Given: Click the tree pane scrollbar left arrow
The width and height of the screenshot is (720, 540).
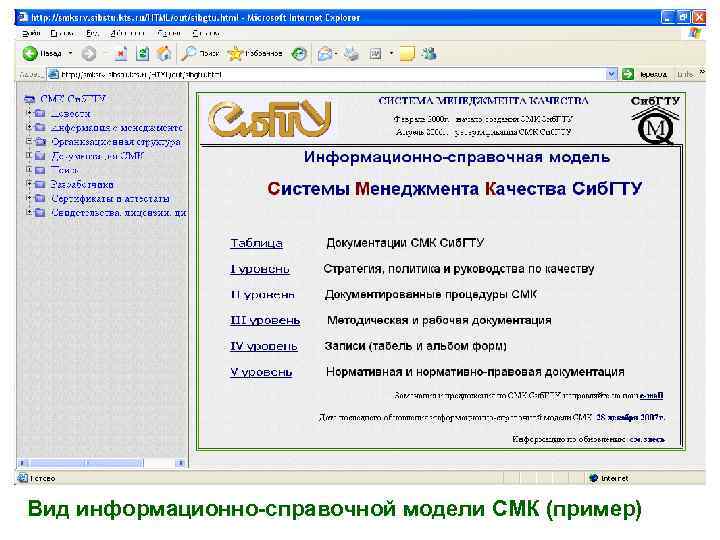Looking at the screenshot, I should (x=22, y=463).
